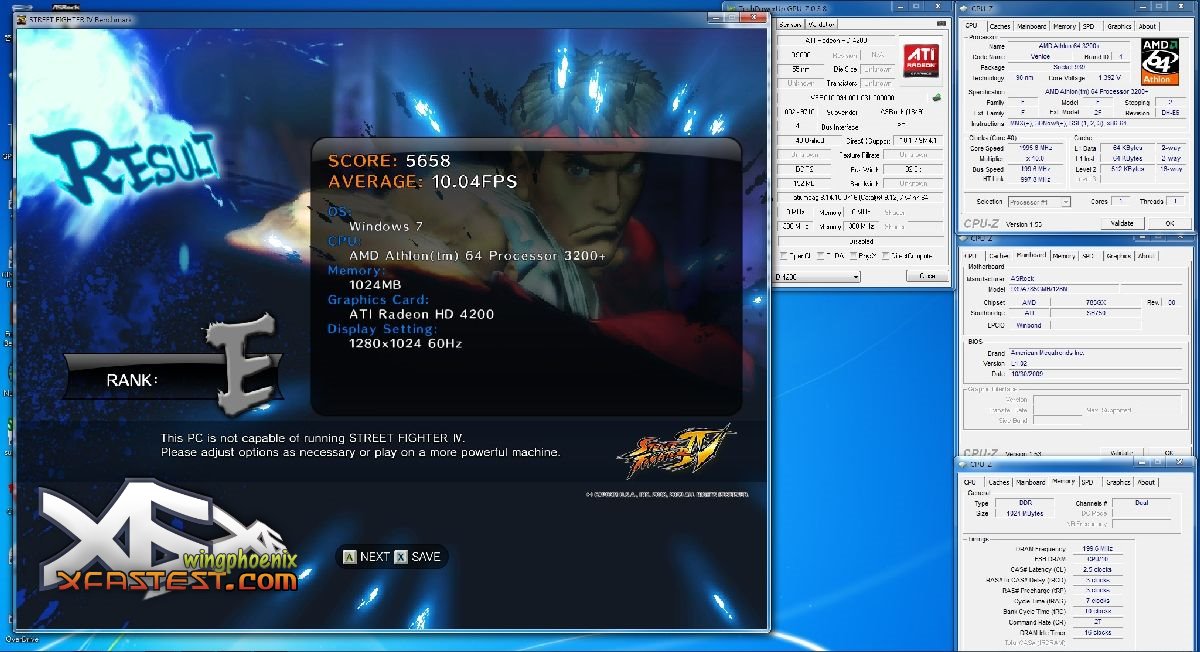Click Validate in the CPU-Z window showing Mainboard info
Viewport: 1200px width, 652px height.
(x=1121, y=453)
